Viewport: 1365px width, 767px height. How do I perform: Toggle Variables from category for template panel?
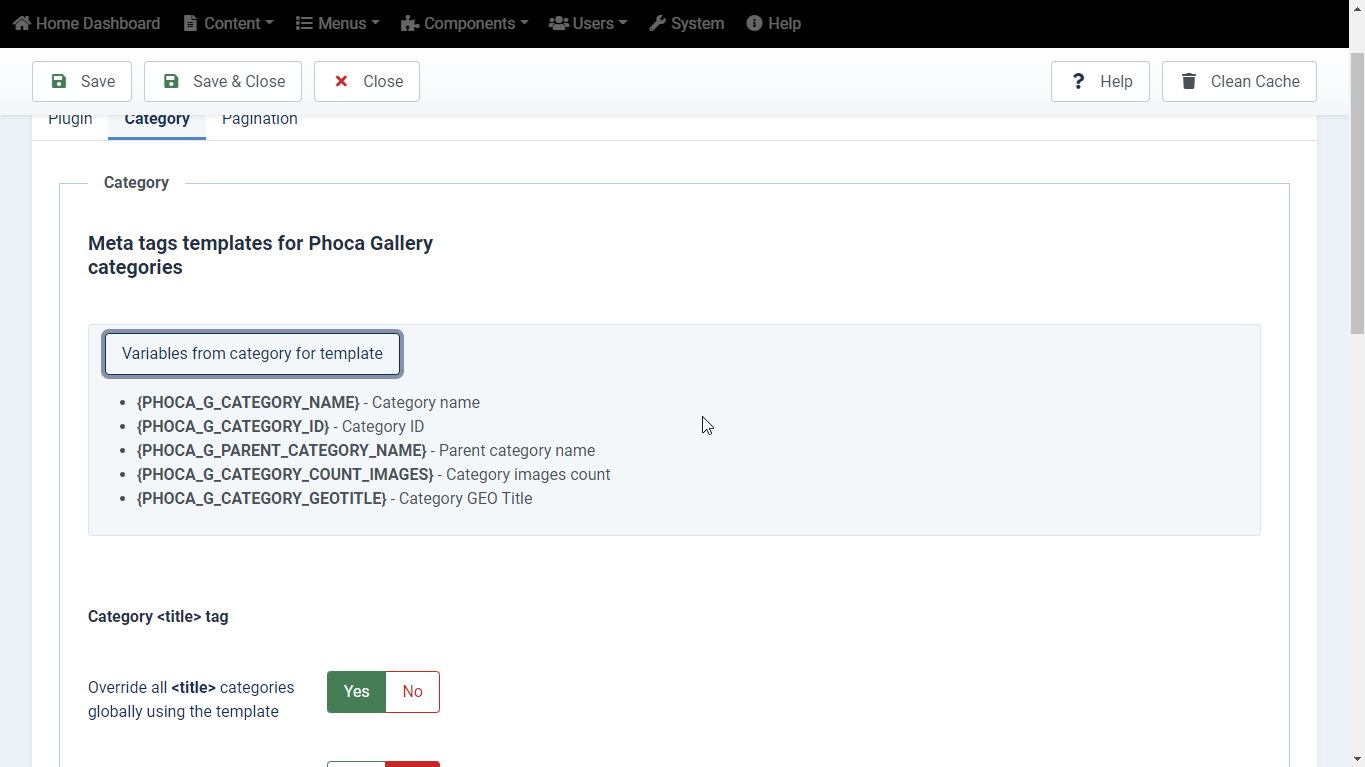[x=252, y=354]
